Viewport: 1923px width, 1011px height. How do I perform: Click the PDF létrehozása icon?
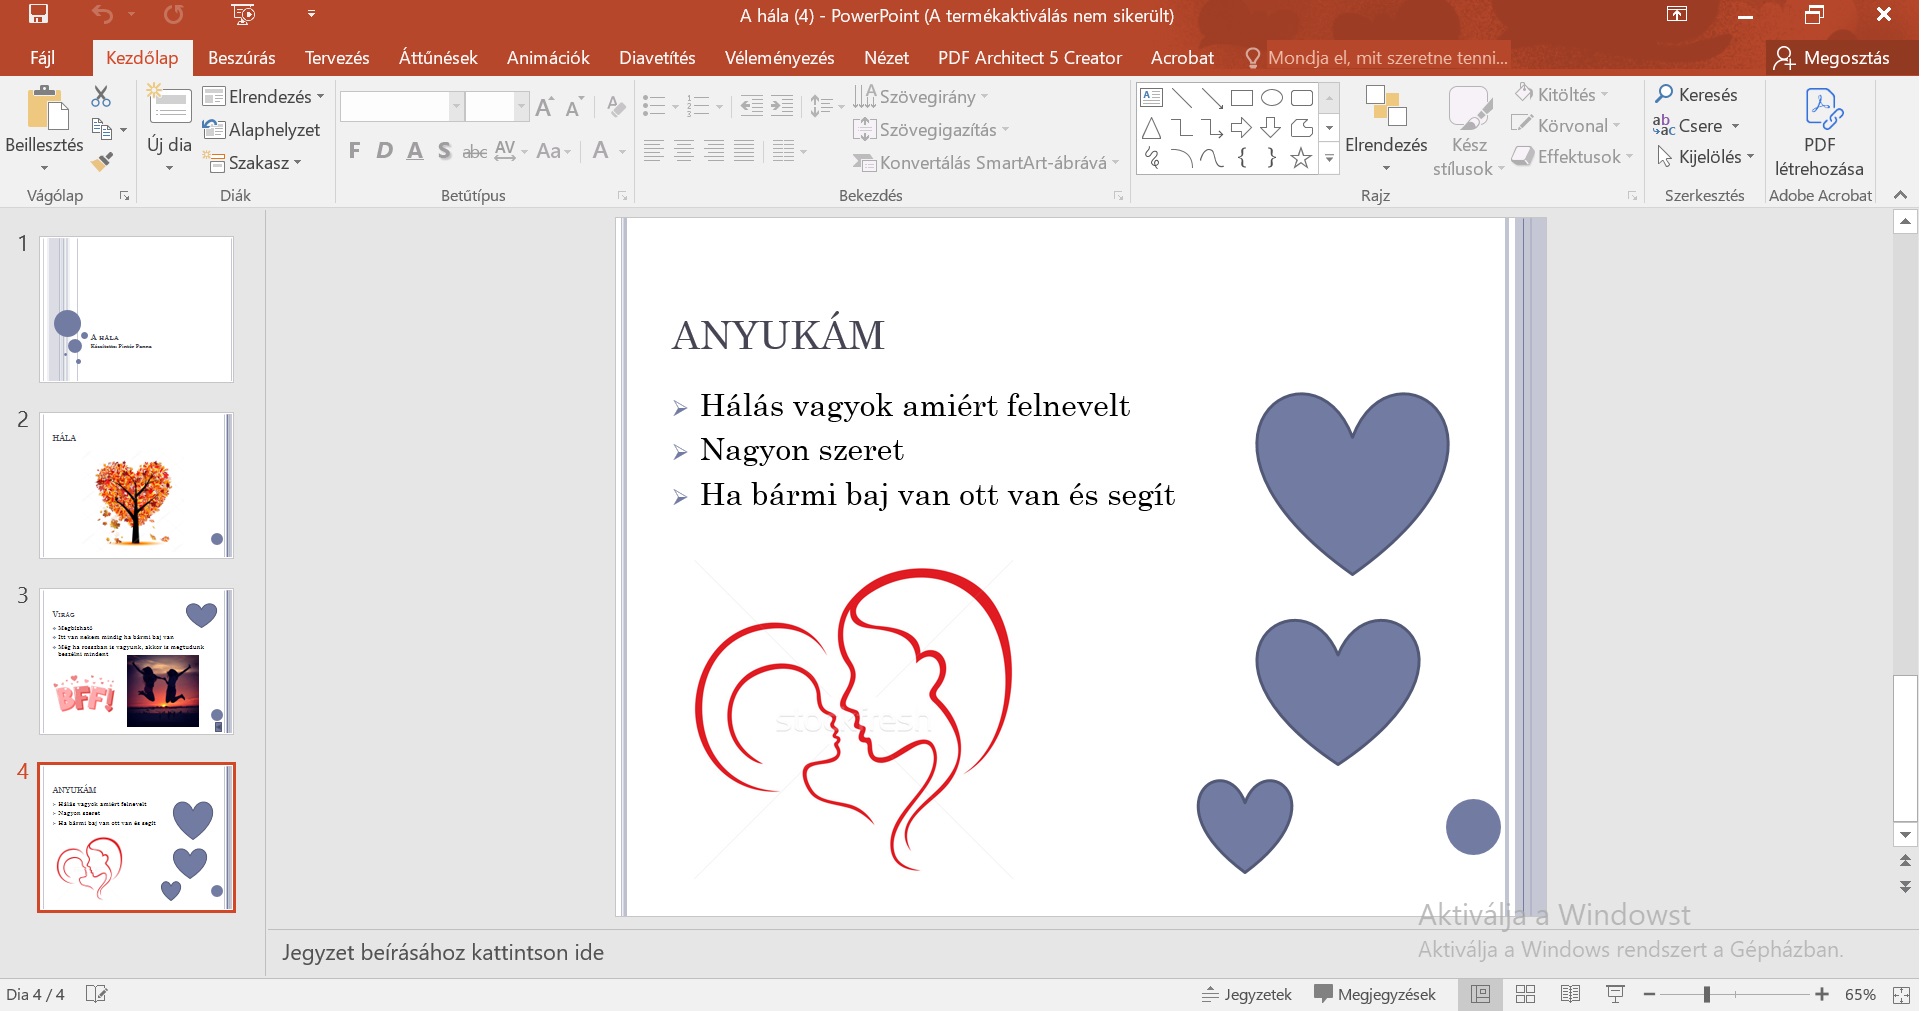1819,135
